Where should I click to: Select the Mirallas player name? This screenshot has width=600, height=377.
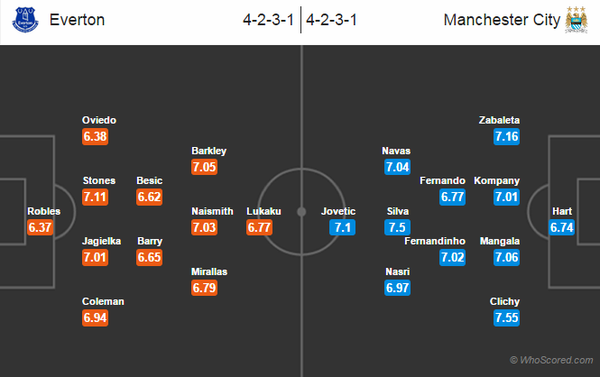(x=209, y=272)
